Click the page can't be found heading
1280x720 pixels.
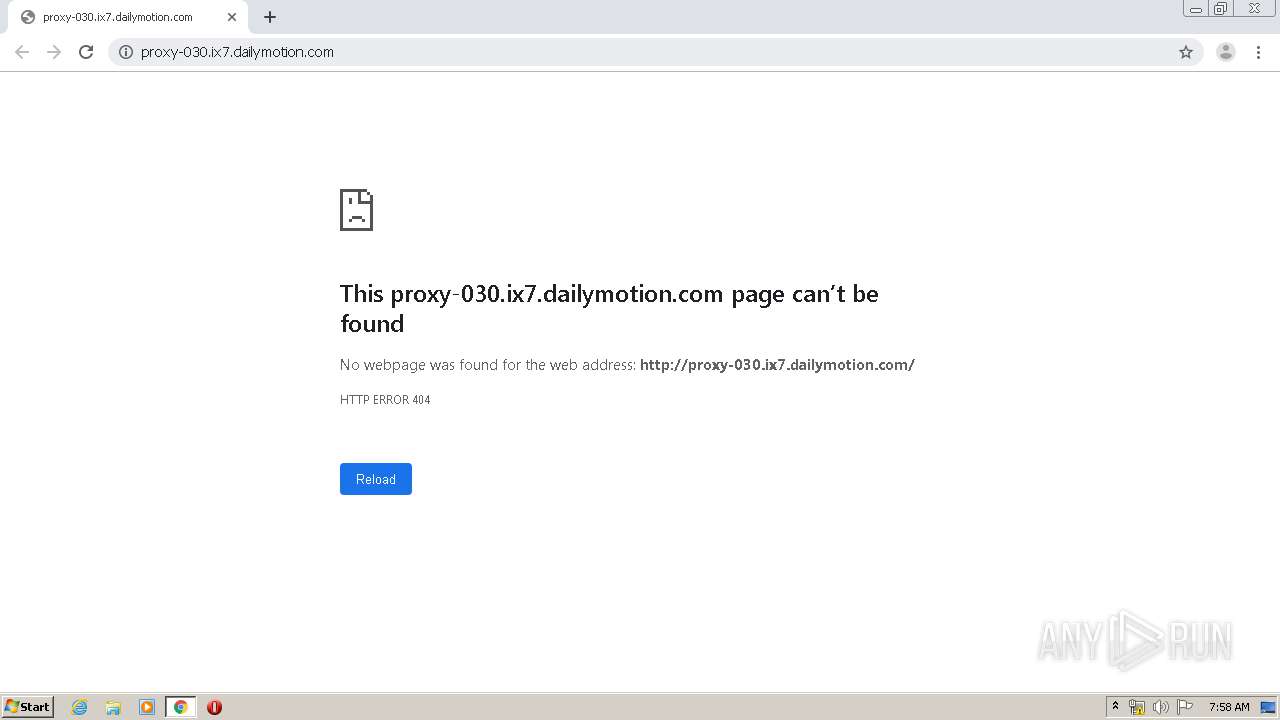(609, 308)
